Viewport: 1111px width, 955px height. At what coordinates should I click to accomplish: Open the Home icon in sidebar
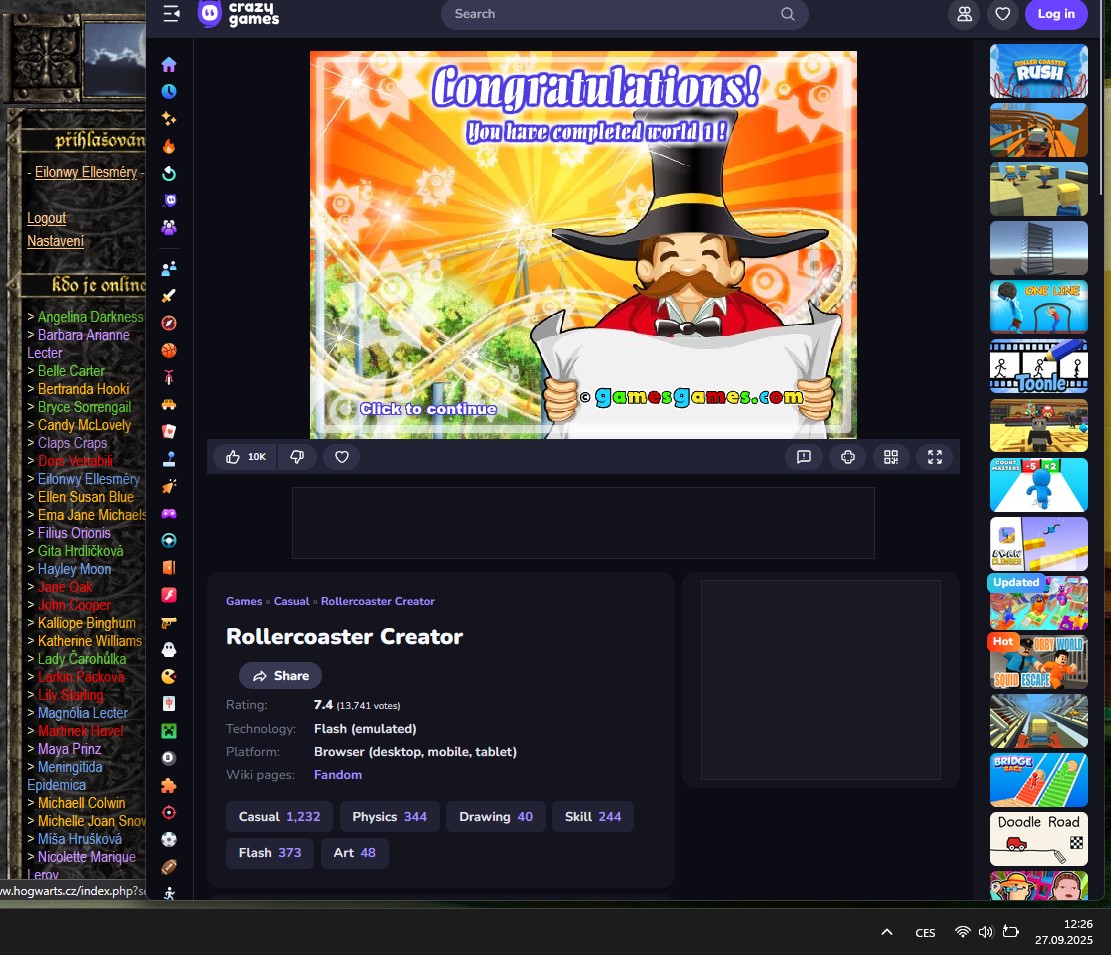(x=169, y=65)
